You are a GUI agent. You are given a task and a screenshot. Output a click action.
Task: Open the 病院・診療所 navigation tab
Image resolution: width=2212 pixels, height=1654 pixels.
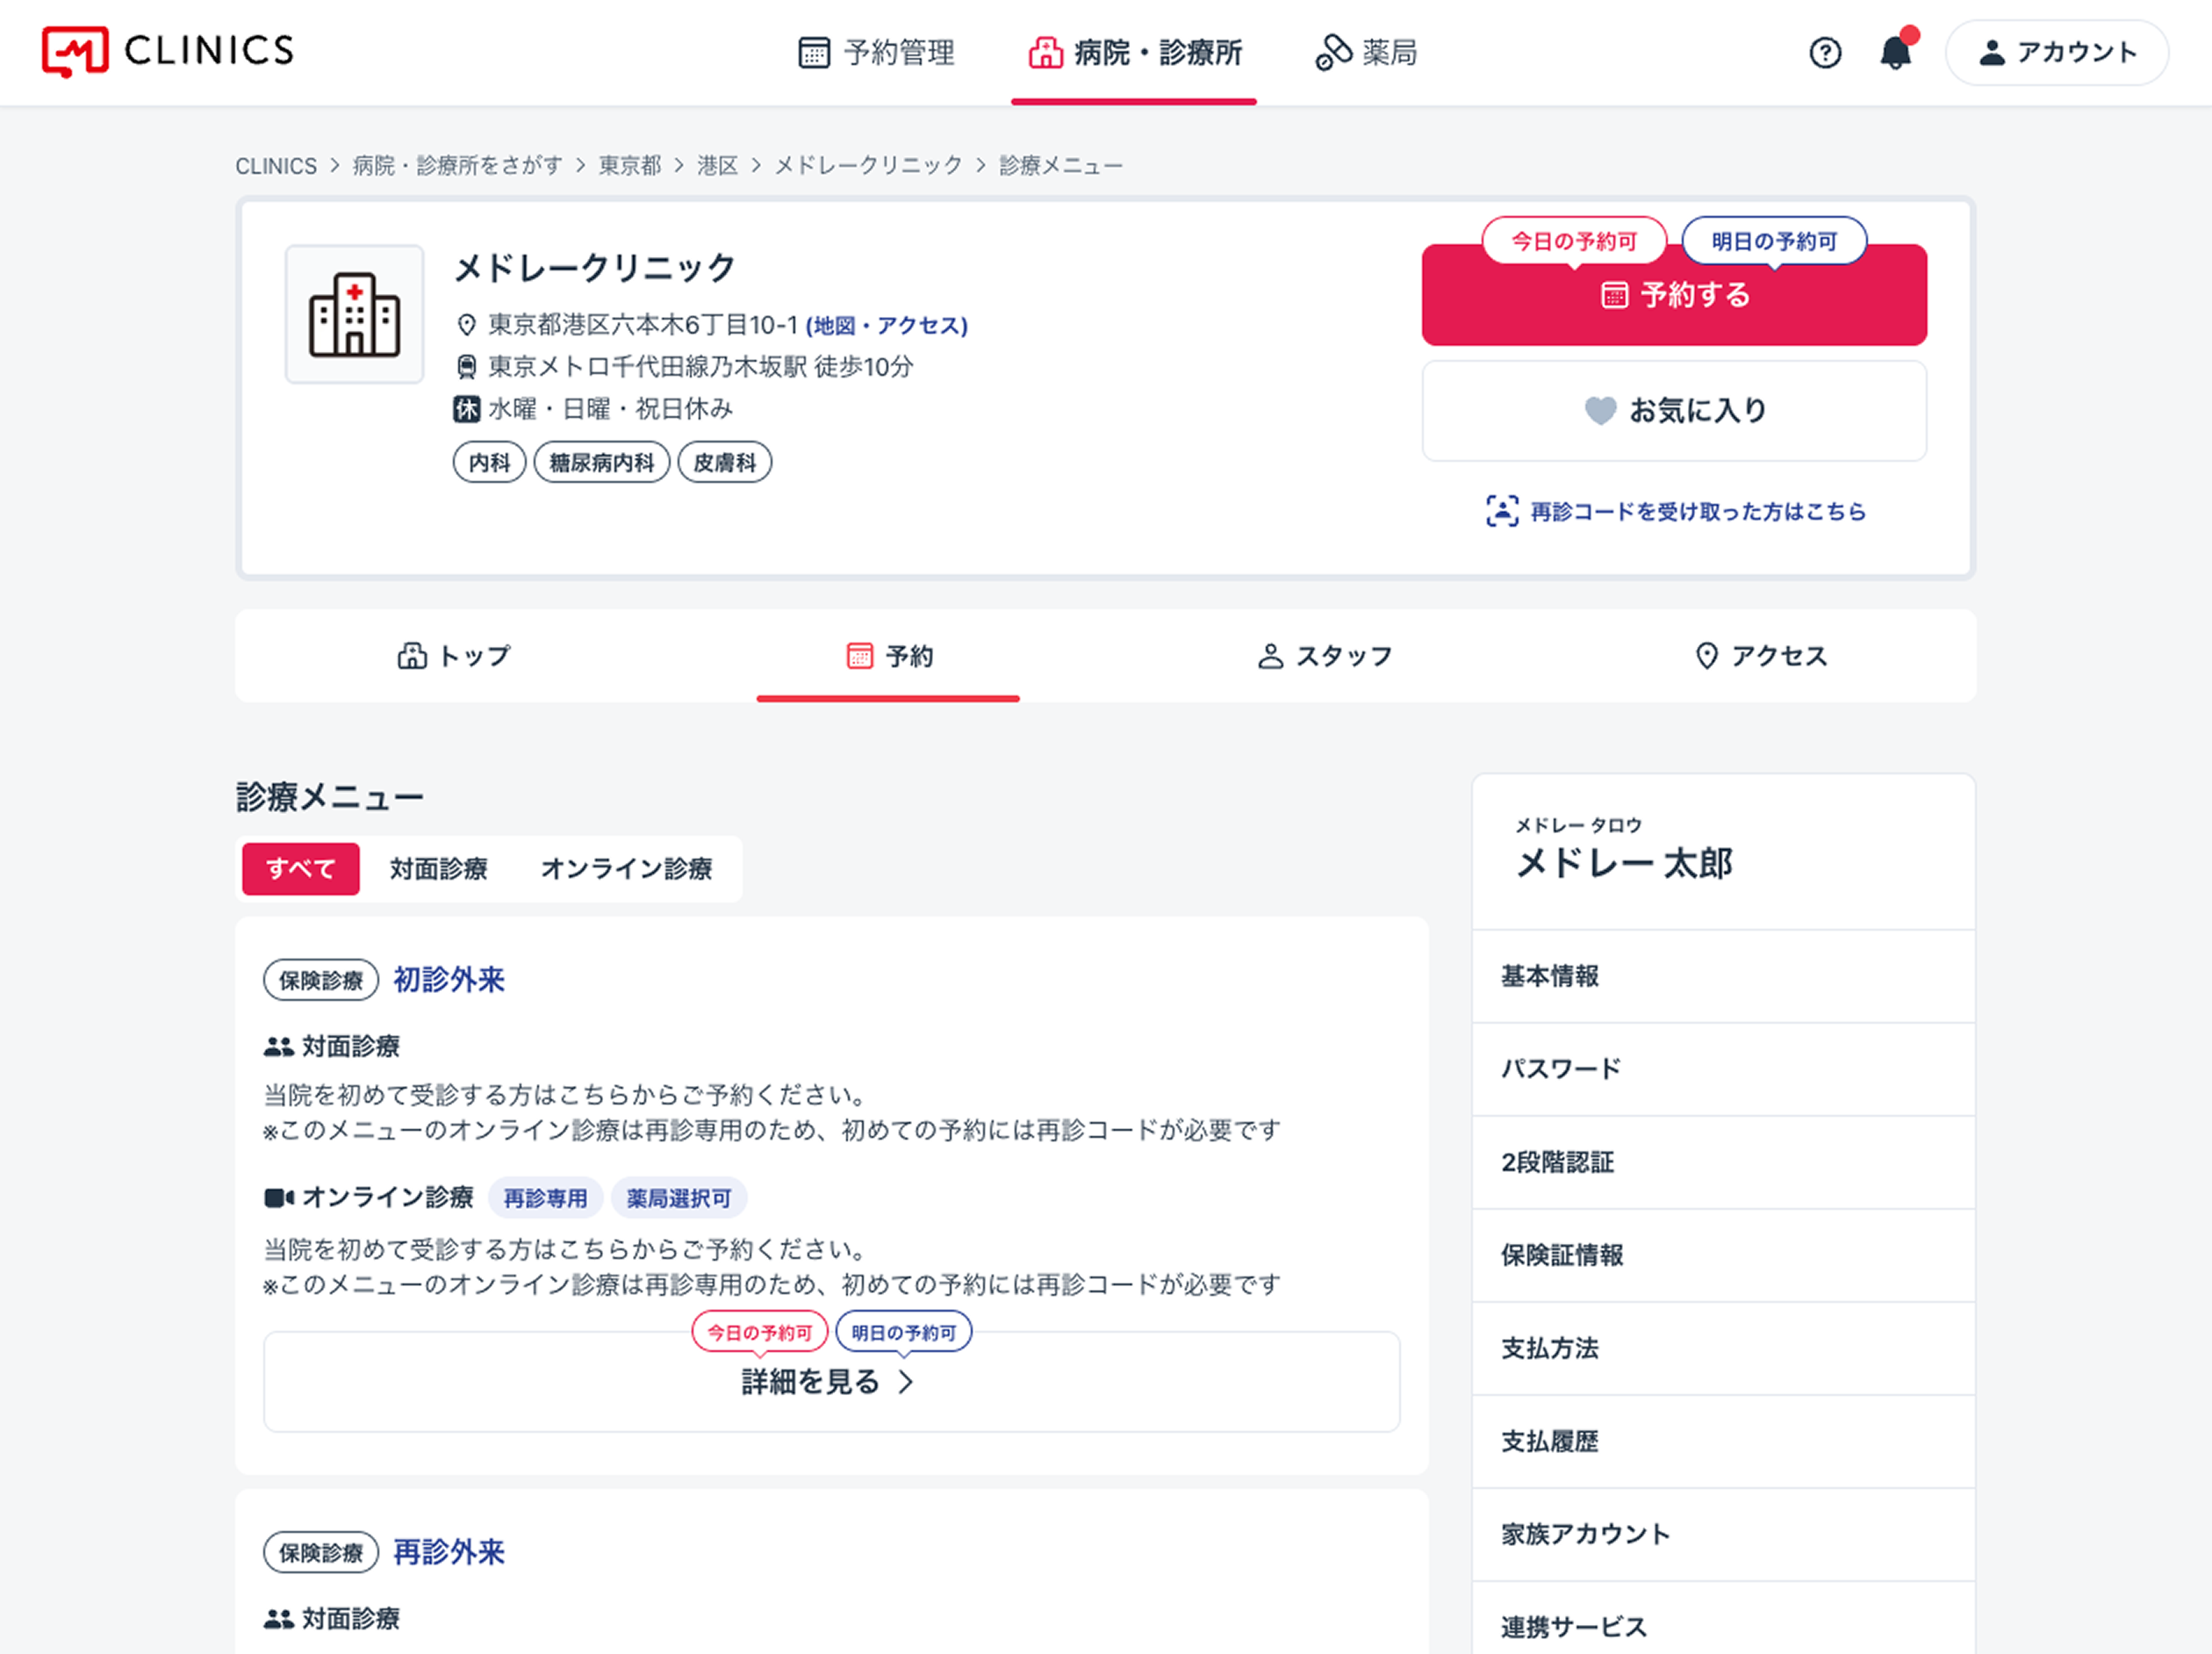click(x=1134, y=52)
